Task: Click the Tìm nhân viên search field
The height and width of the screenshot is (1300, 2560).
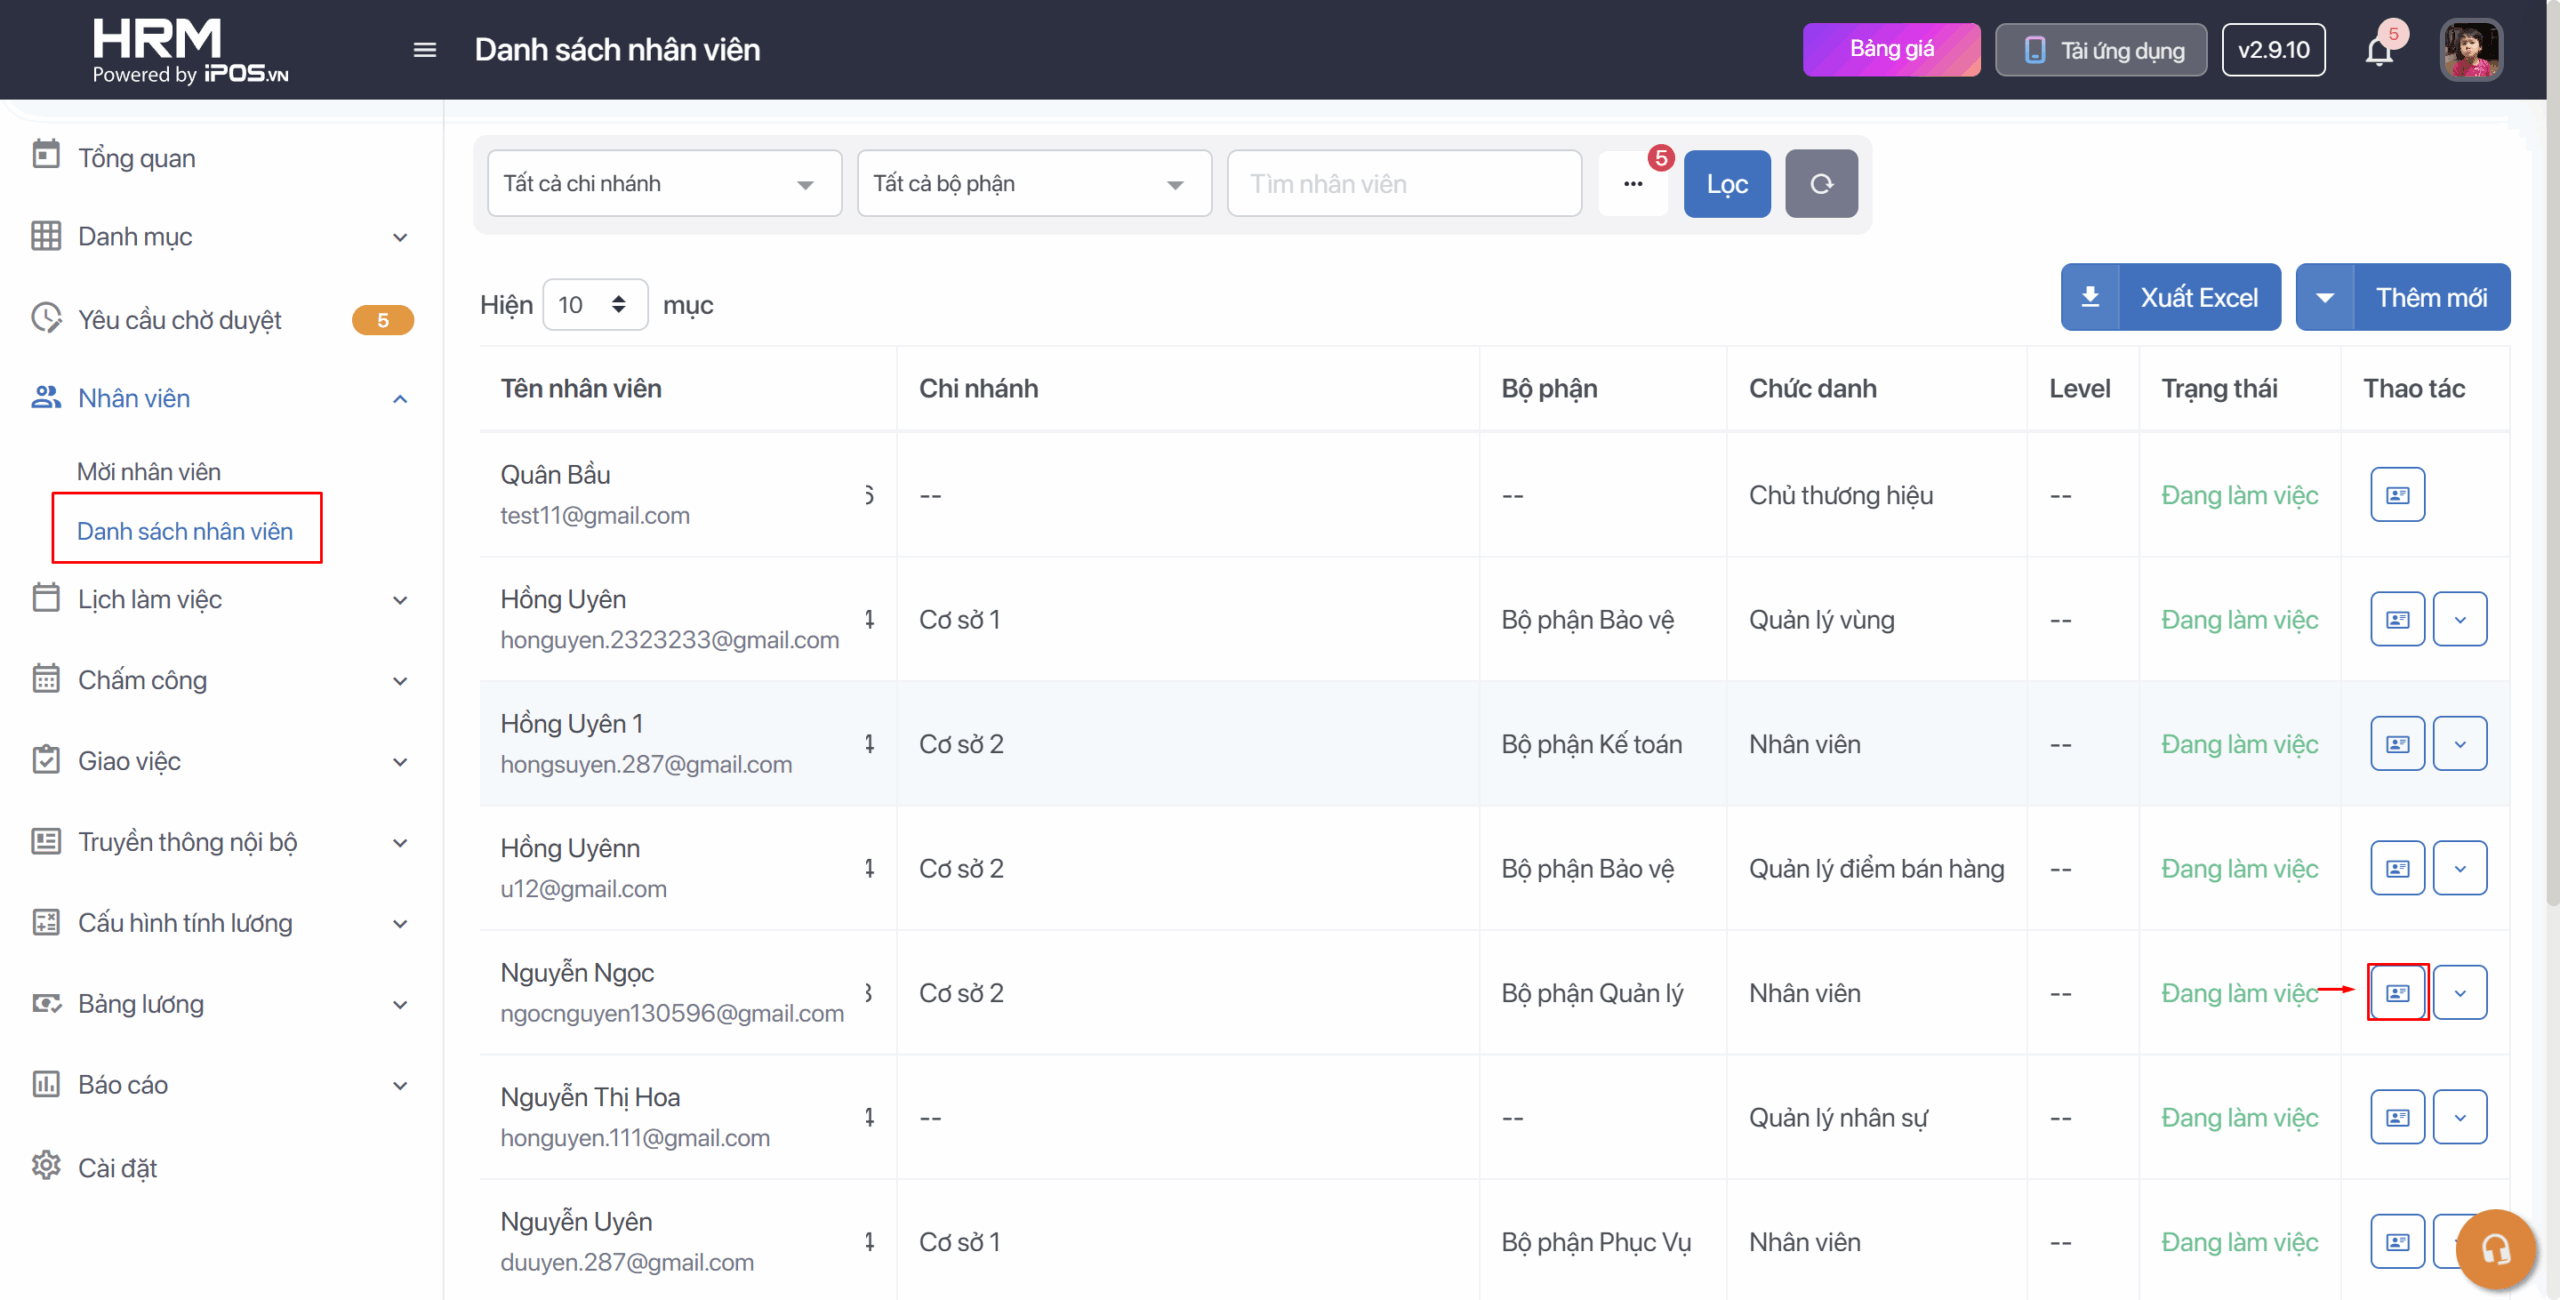Action: [1403, 184]
